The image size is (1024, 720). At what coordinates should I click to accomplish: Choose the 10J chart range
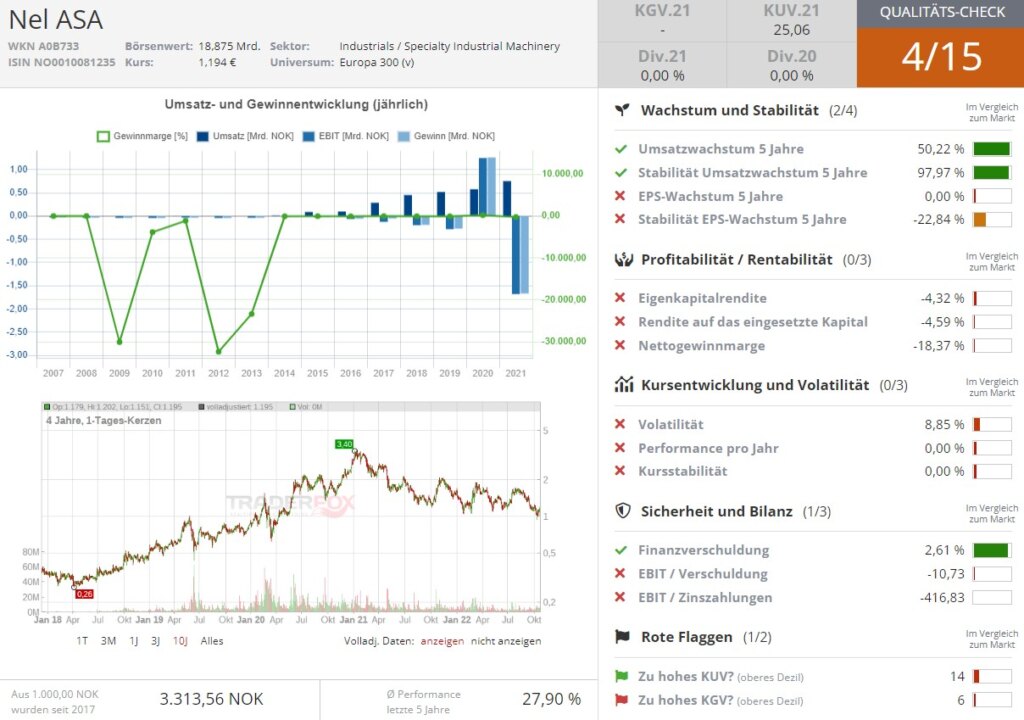180,641
